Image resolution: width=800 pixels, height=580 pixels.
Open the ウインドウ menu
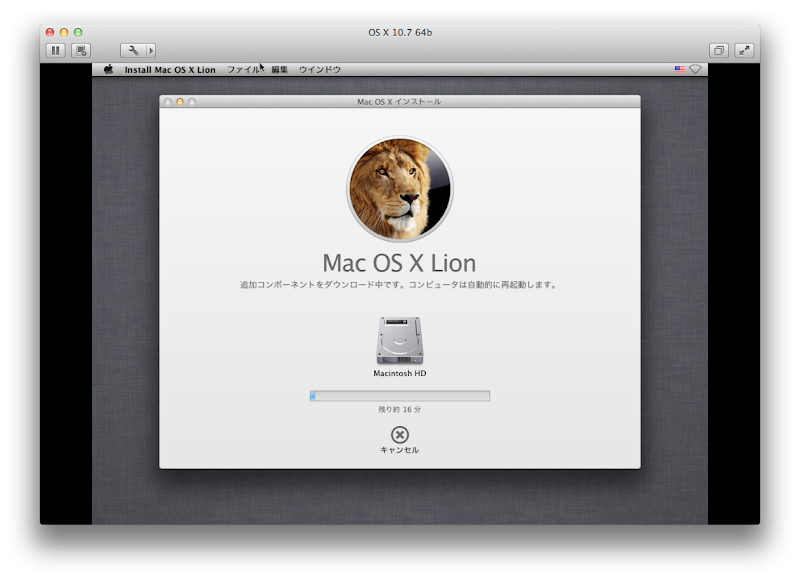(x=320, y=70)
